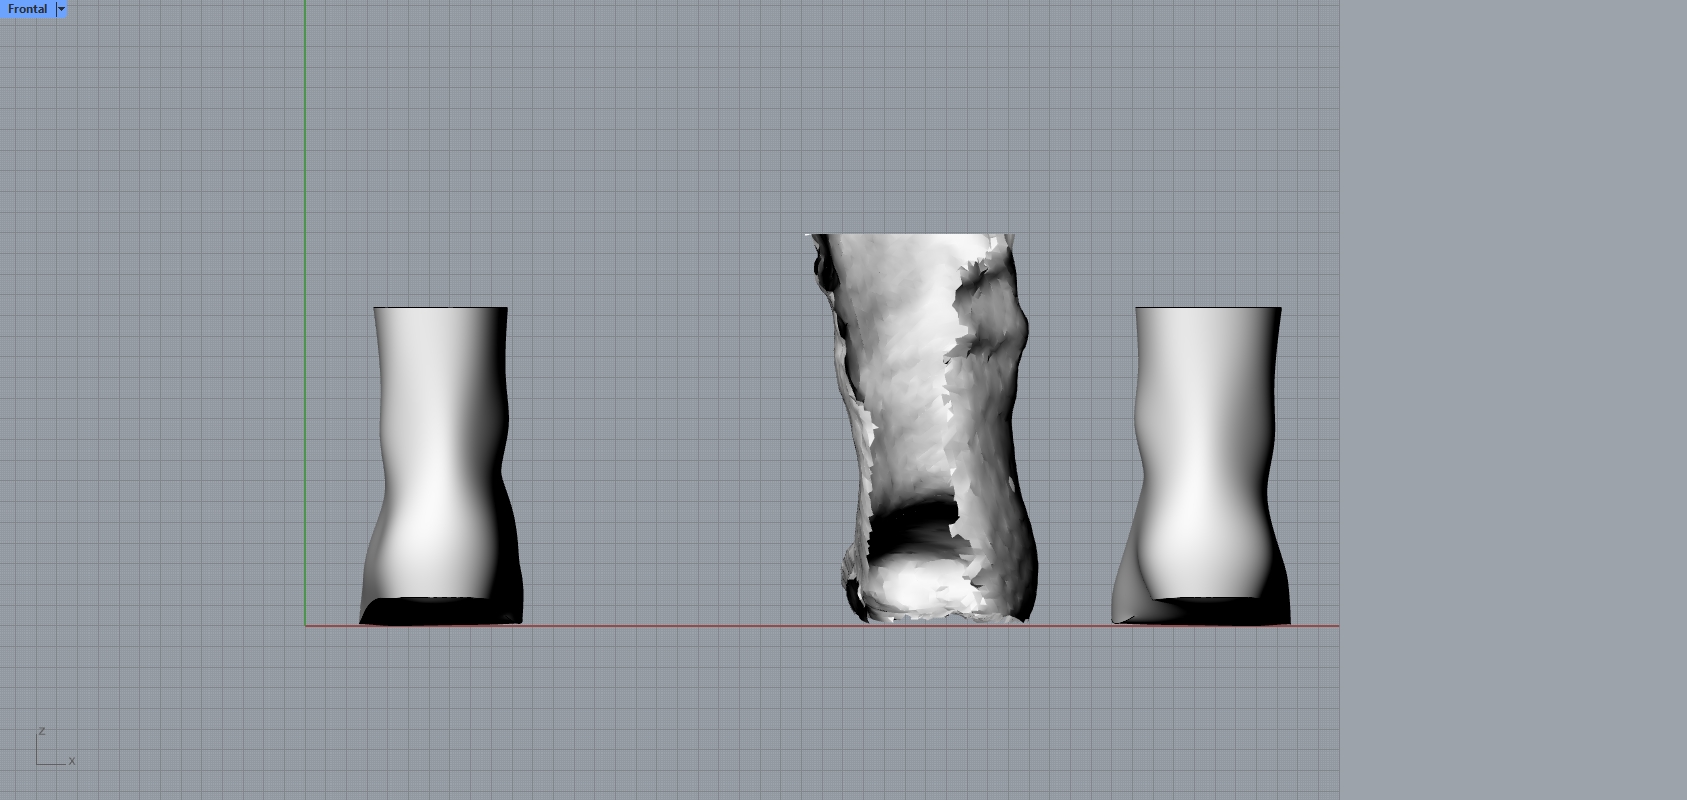Click the black base of the left model
This screenshot has height=800, width=1687.
click(440, 611)
